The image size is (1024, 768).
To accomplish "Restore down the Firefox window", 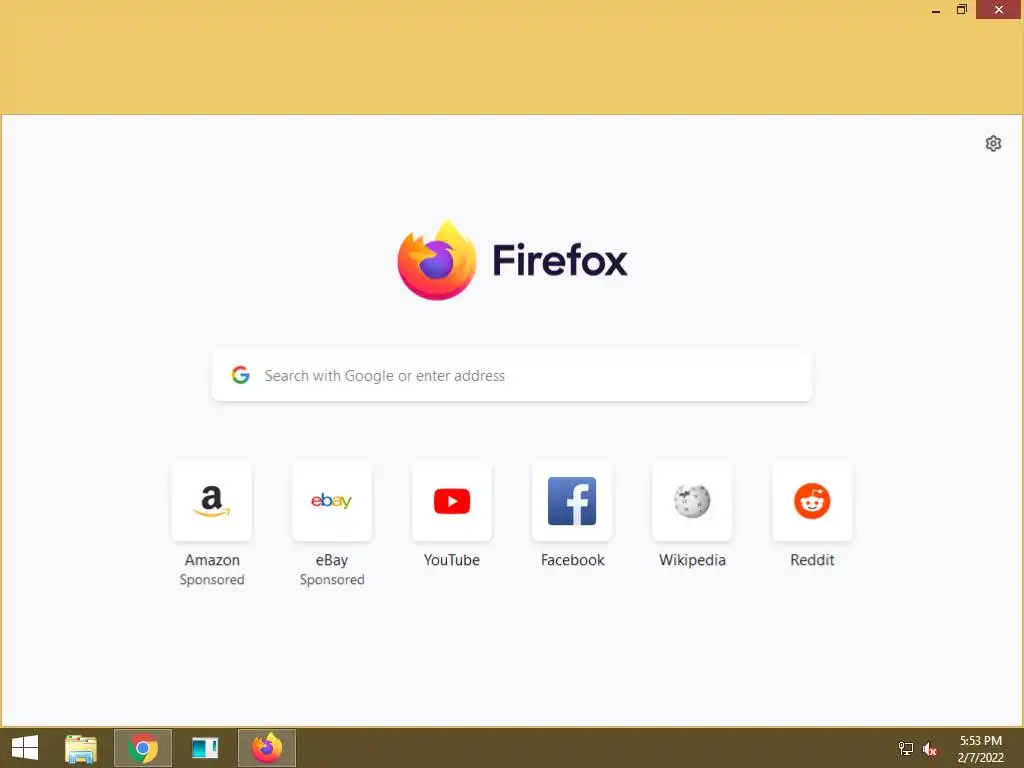I will pyautogui.click(x=961, y=9).
